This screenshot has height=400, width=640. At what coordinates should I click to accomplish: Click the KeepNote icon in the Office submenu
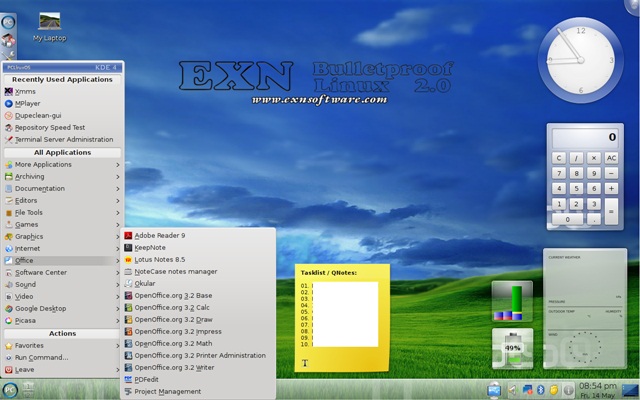click(x=128, y=247)
